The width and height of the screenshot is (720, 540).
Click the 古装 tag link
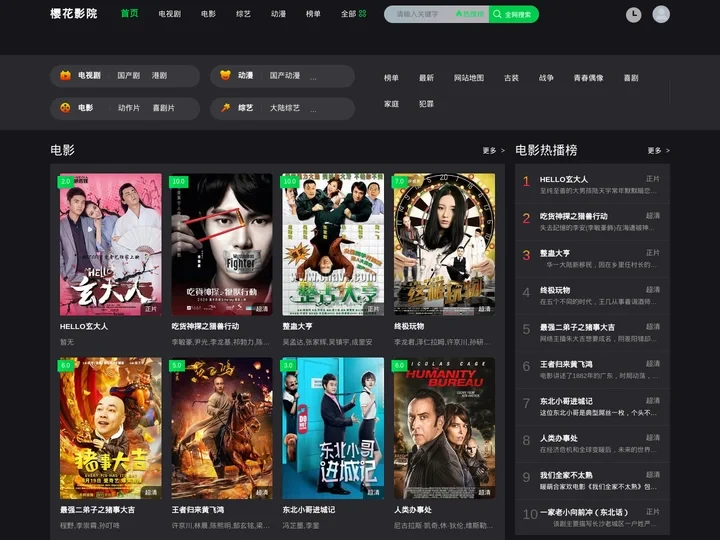[511, 78]
